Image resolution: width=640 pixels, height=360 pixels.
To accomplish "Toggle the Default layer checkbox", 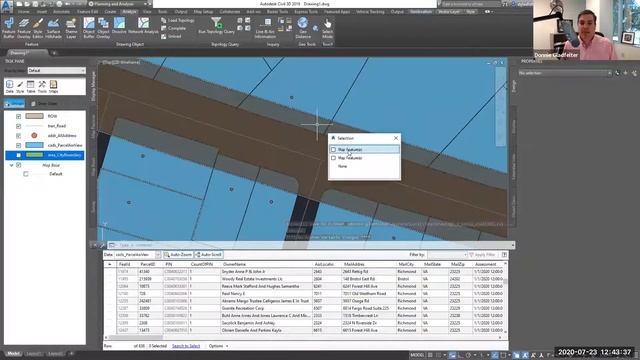I will pos(26,174).
